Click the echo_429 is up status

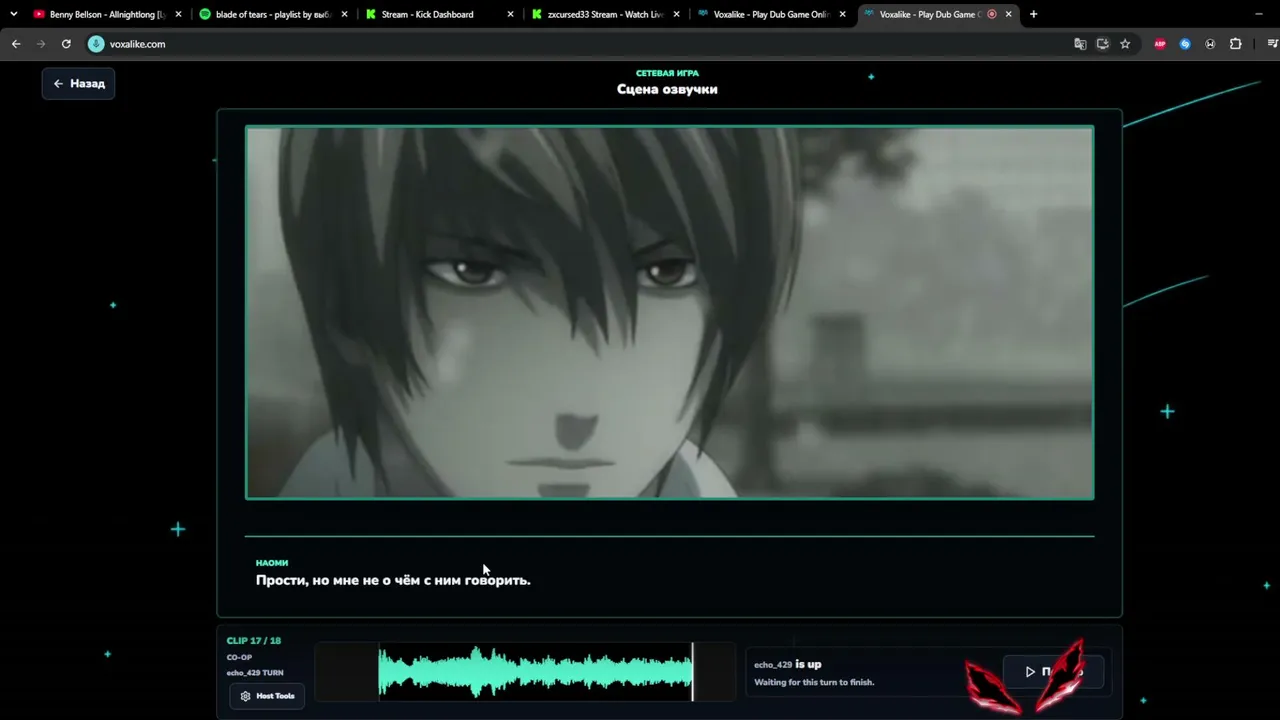pos(788,665)
